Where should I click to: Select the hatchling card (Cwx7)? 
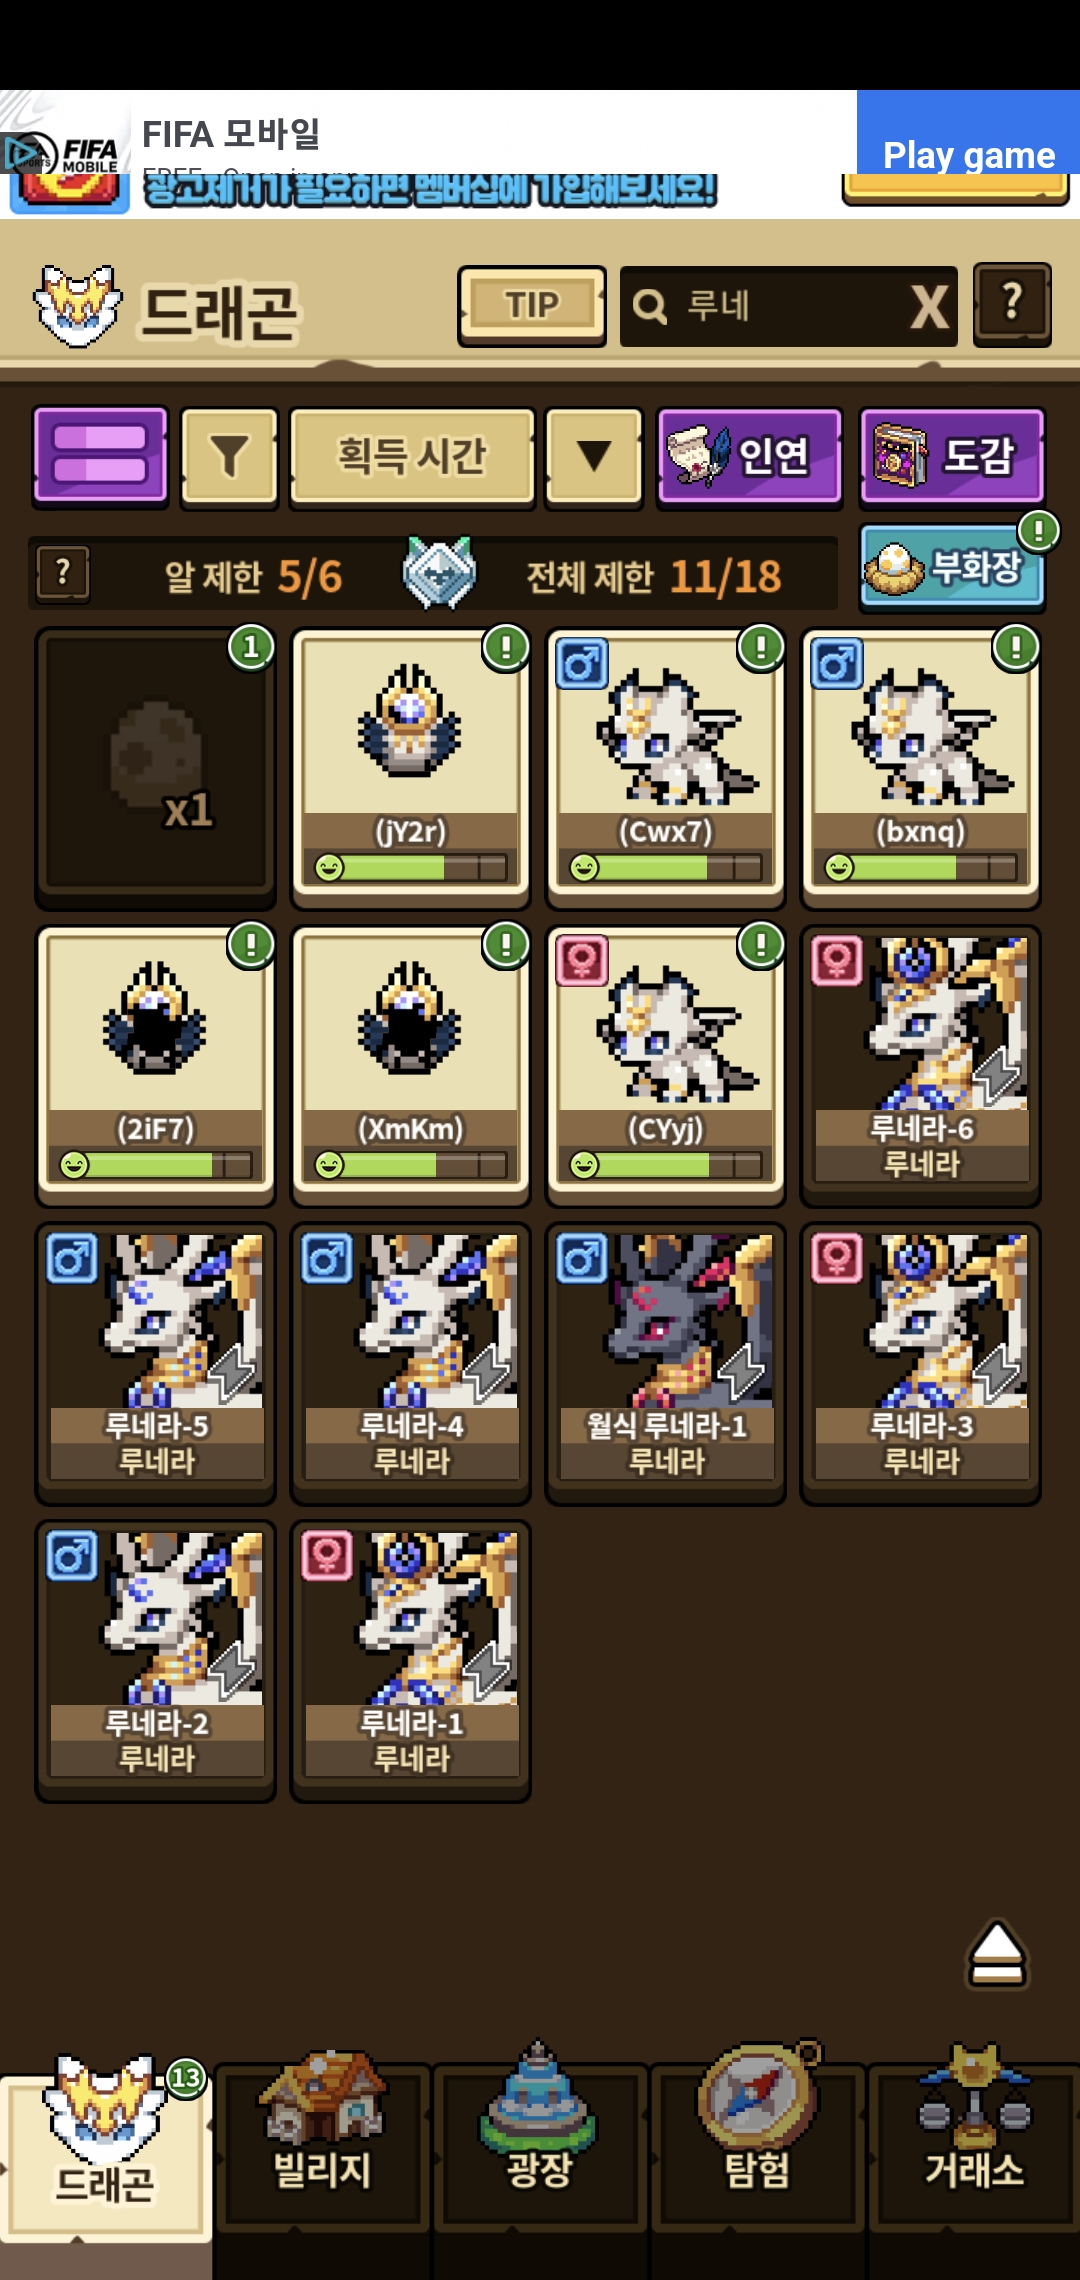click(665, 768)
